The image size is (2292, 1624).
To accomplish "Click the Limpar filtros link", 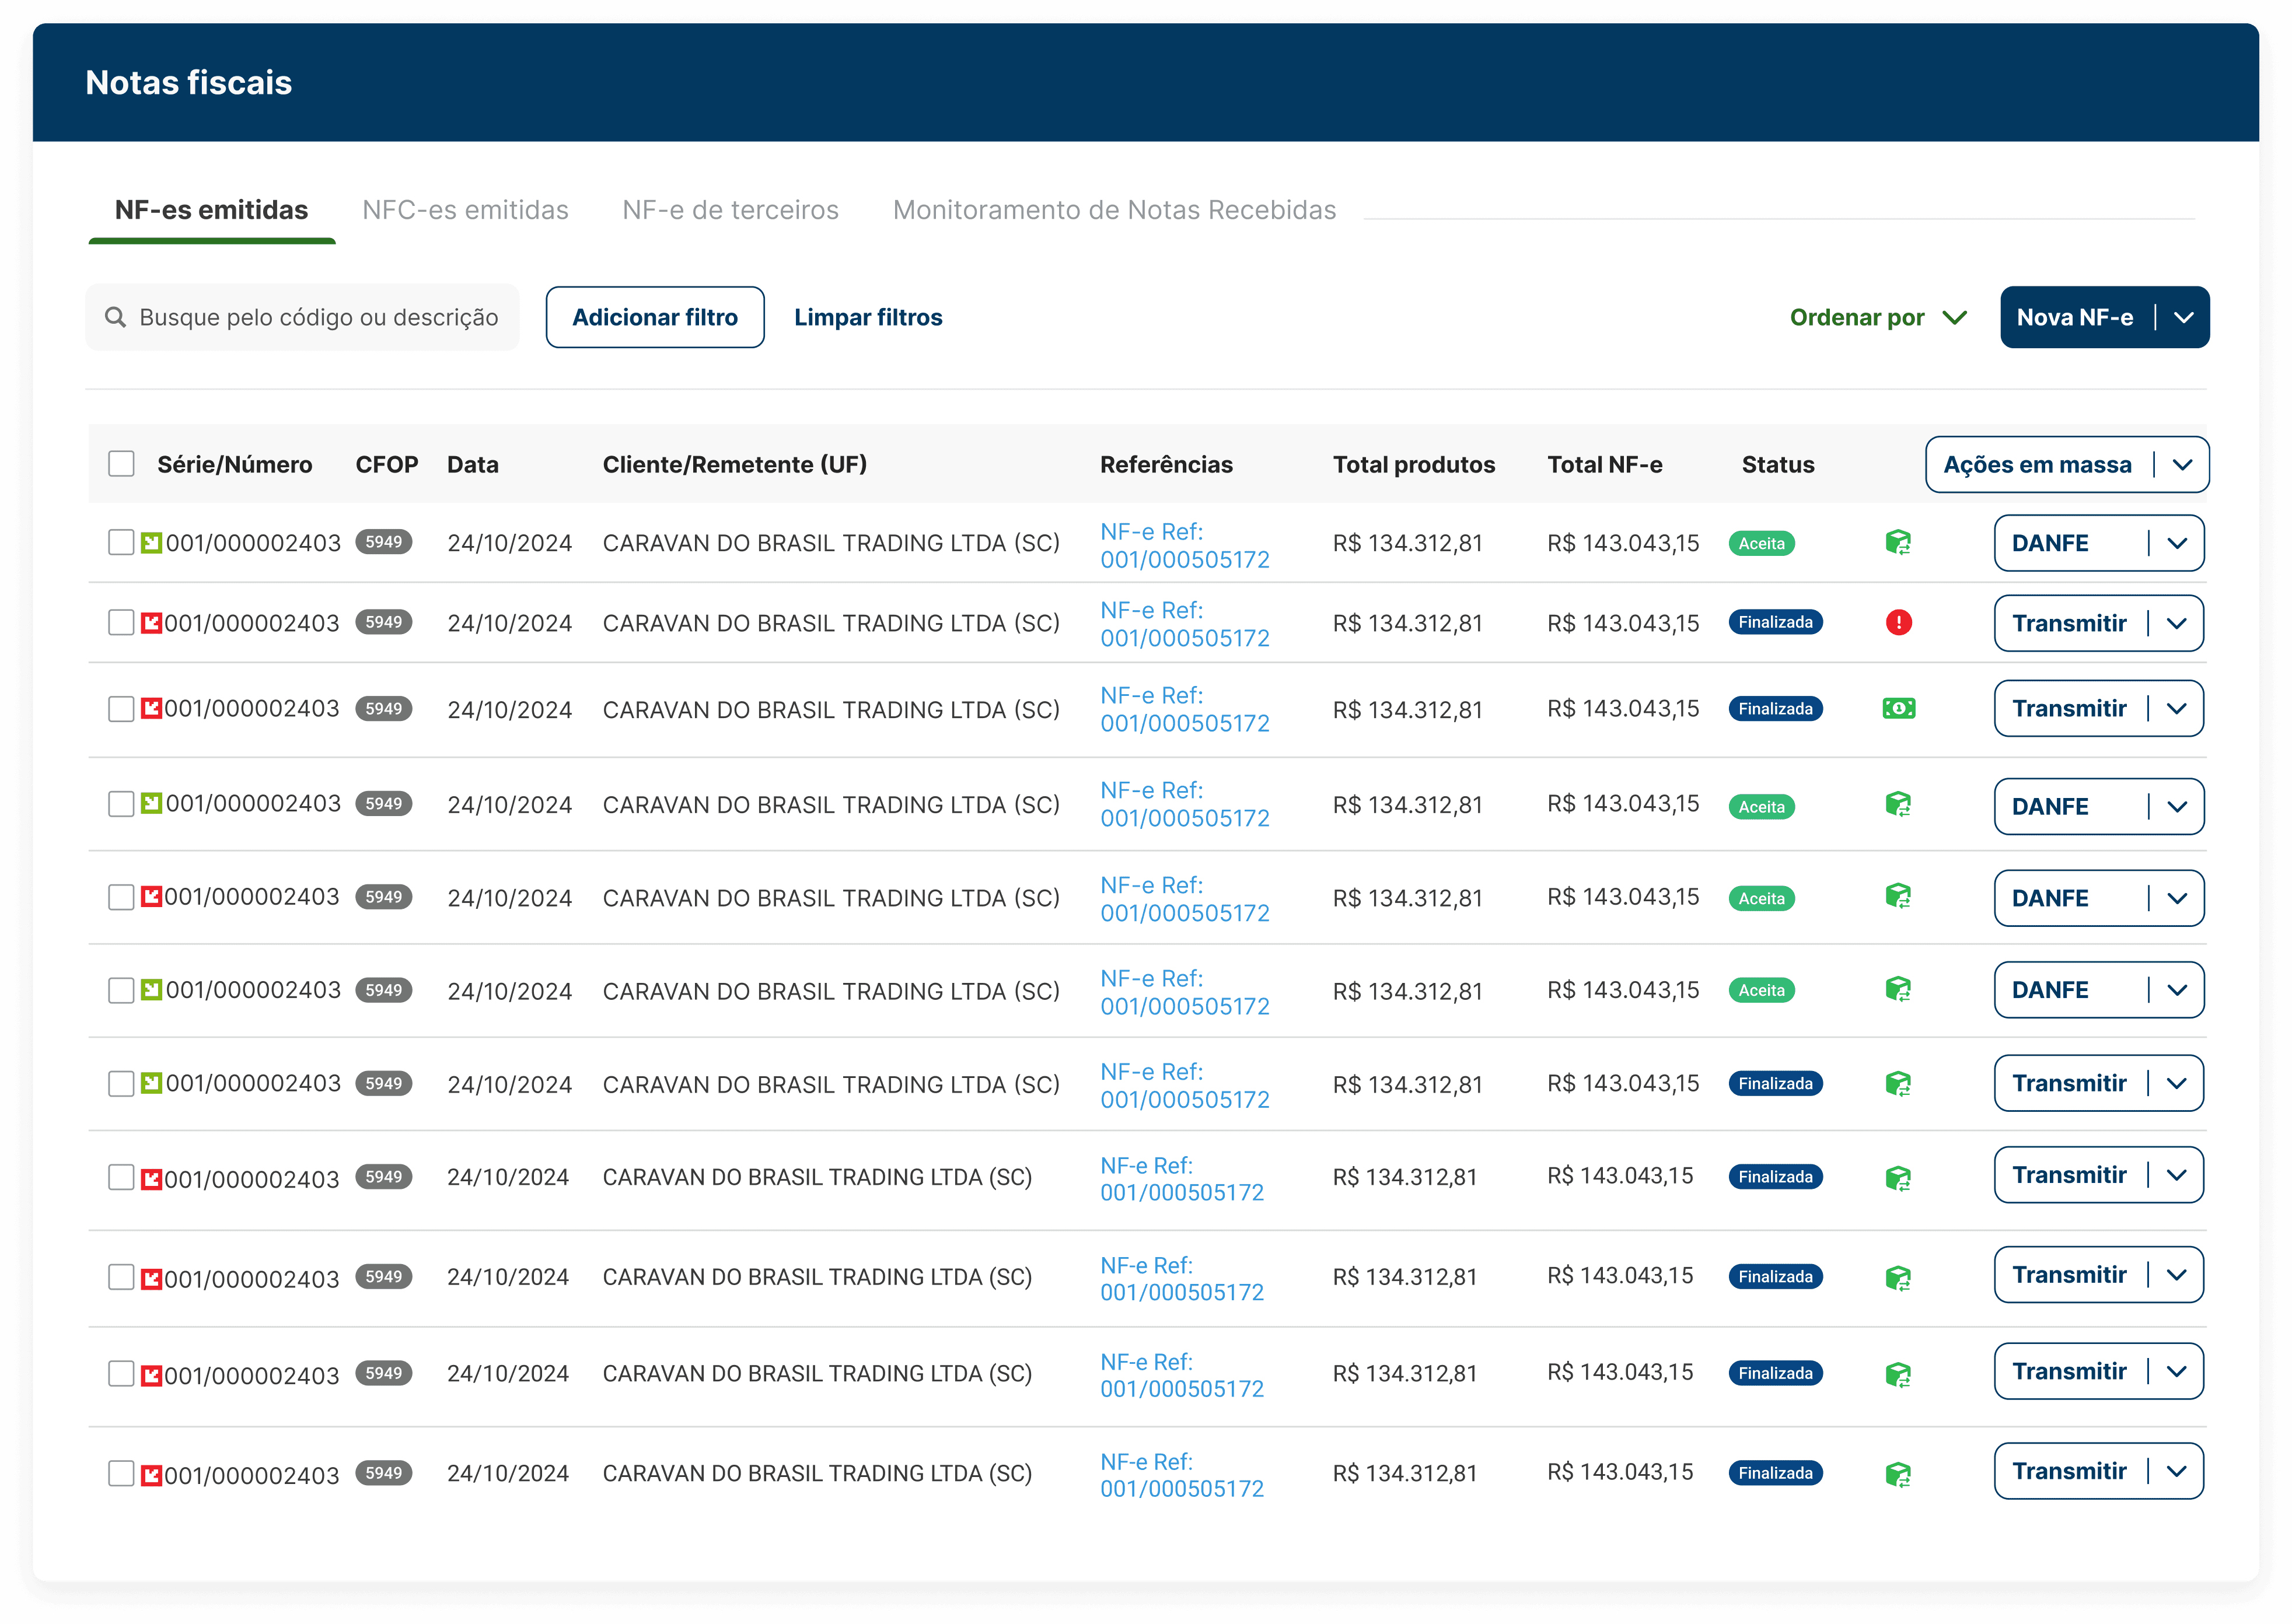I will click(867, 318).
